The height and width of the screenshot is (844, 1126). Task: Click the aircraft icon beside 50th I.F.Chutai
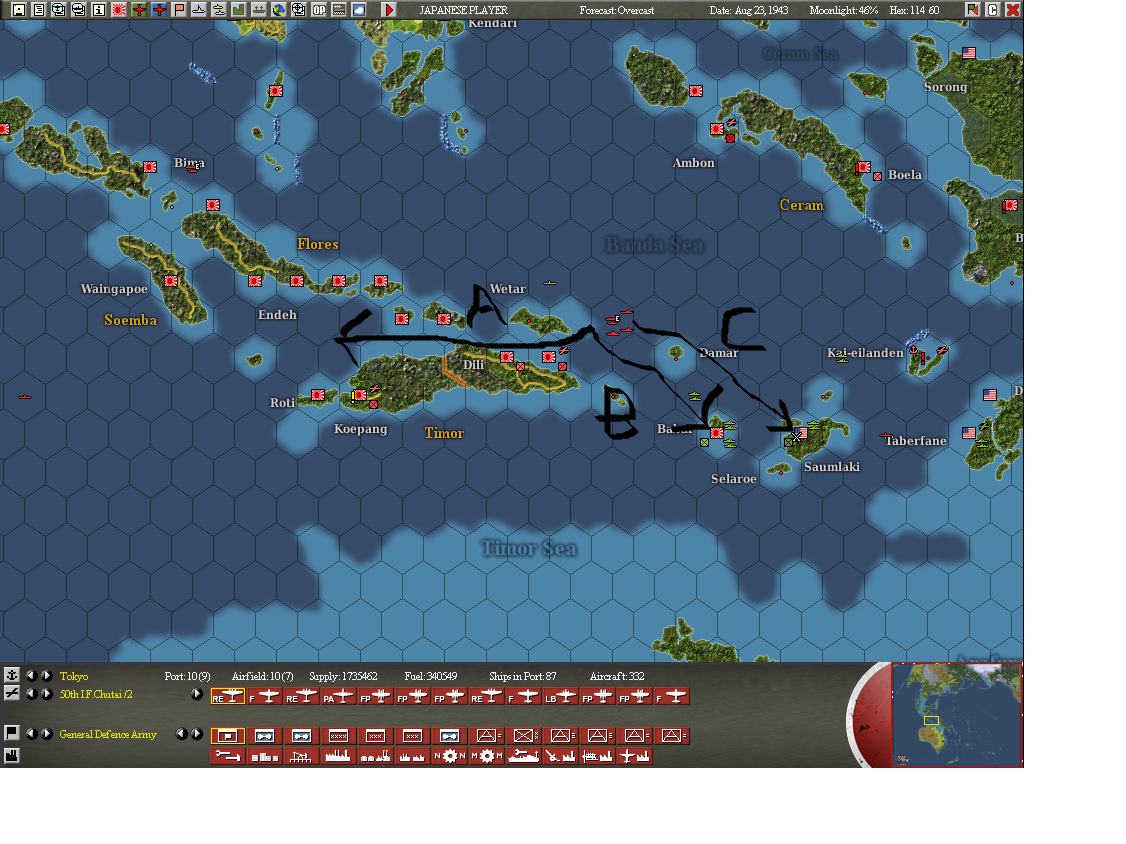click(11, 693)
